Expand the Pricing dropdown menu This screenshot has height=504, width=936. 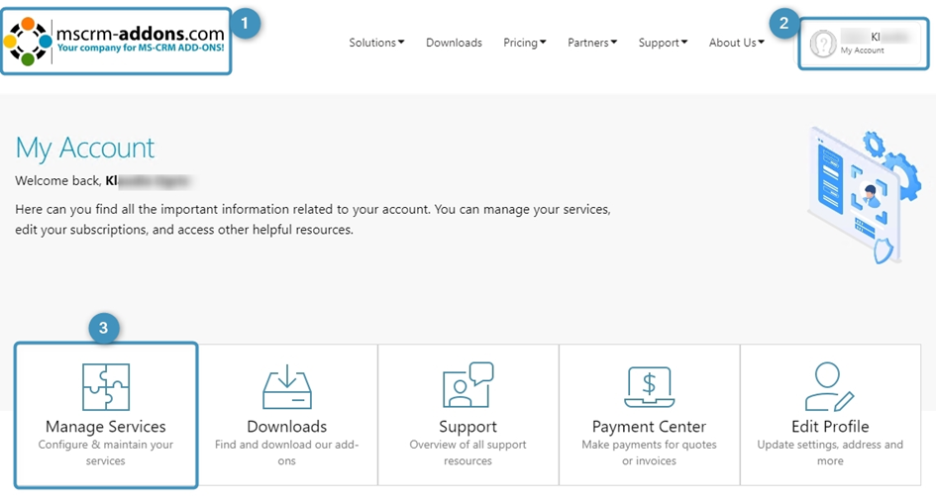click(524, 42)
